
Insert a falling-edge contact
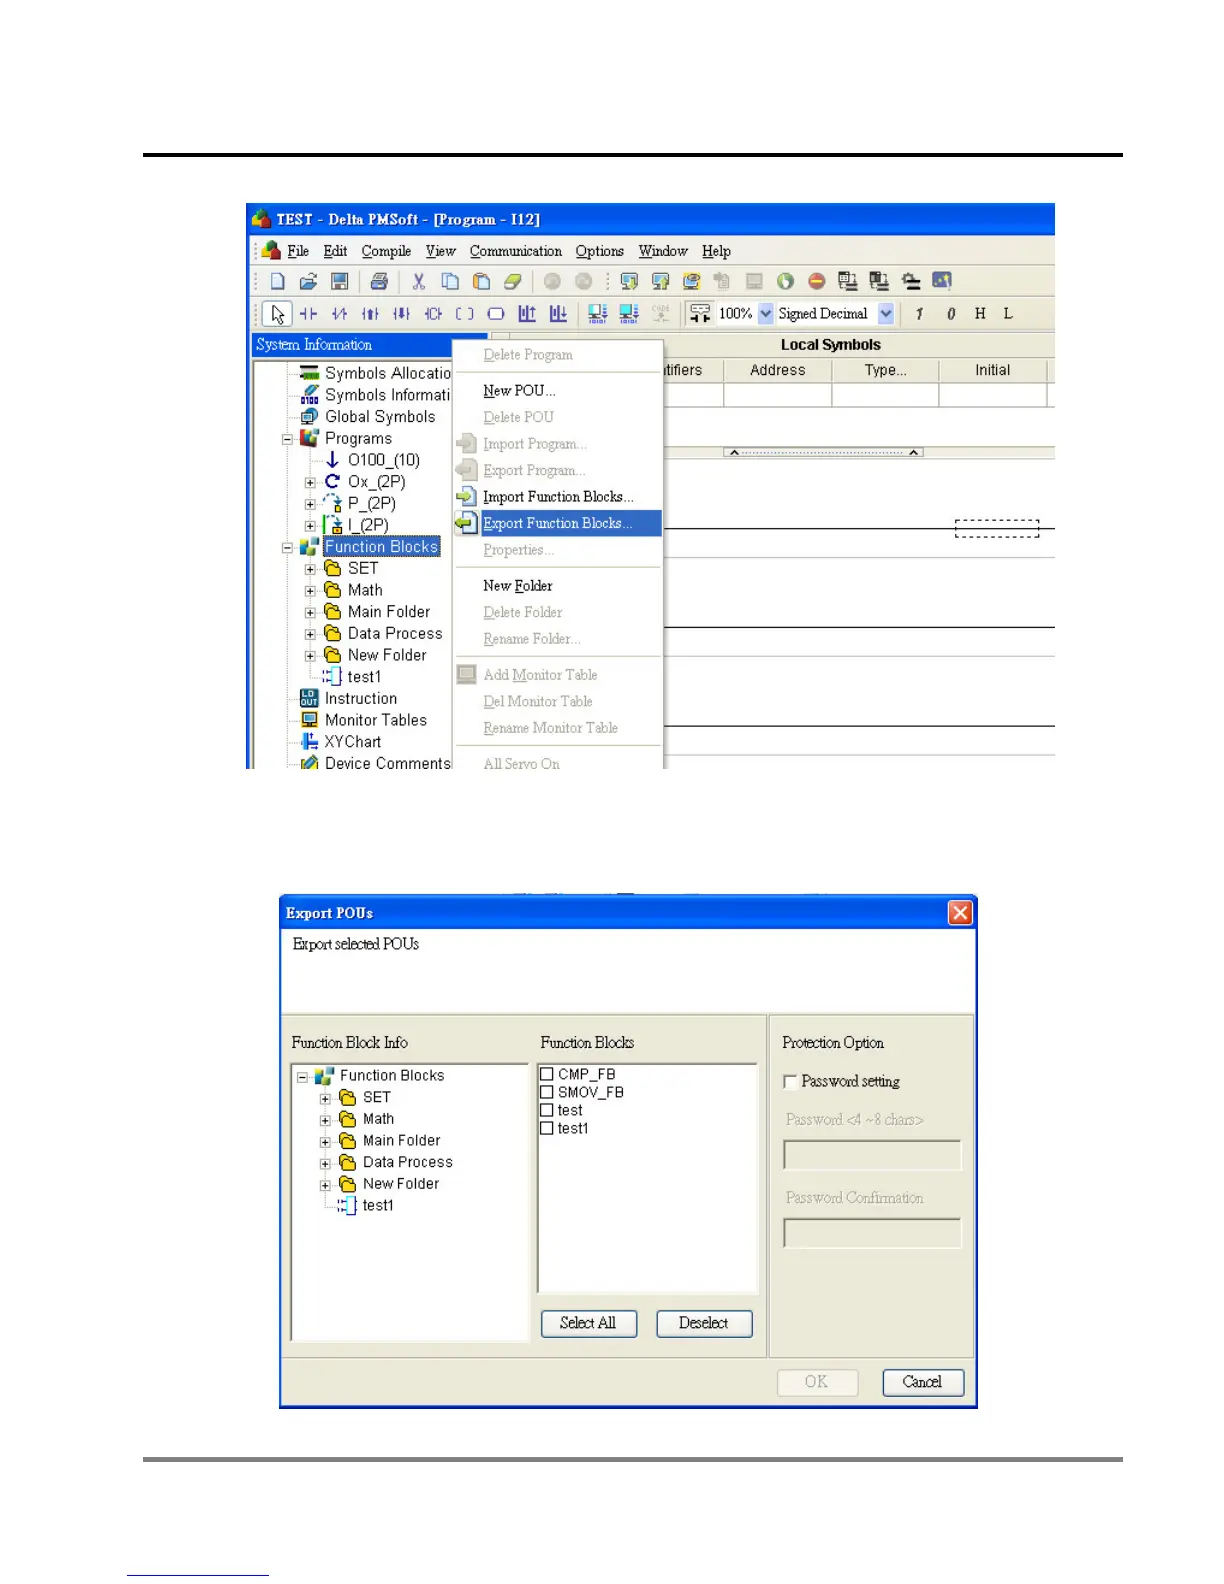(401, 314)
